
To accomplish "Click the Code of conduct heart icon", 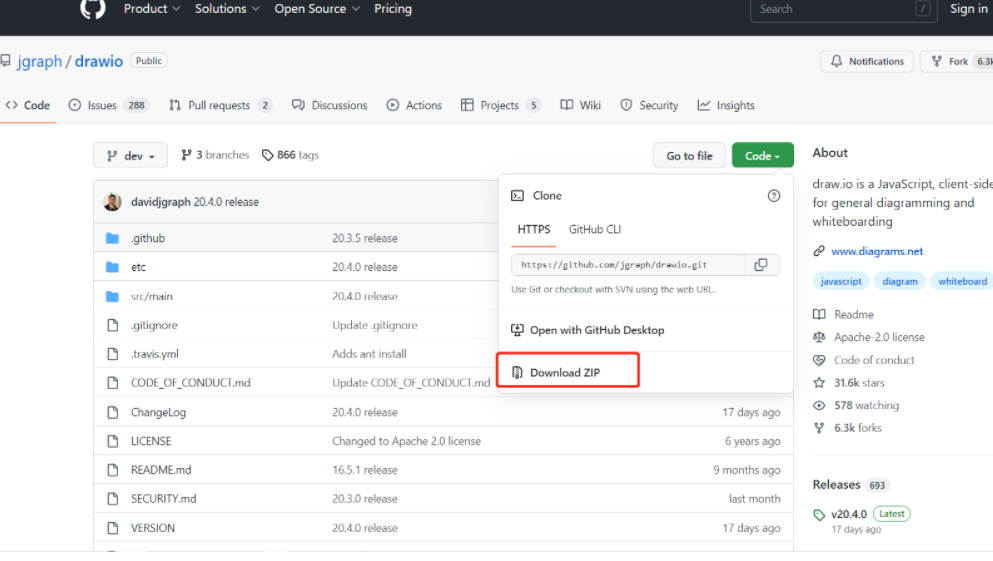I will pos(819,360).
